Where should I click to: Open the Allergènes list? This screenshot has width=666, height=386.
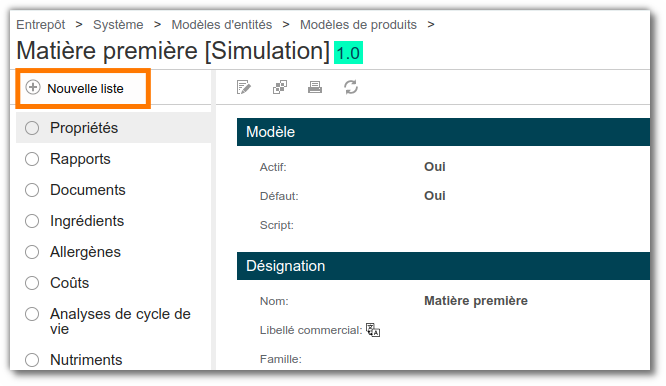point(85,252)
